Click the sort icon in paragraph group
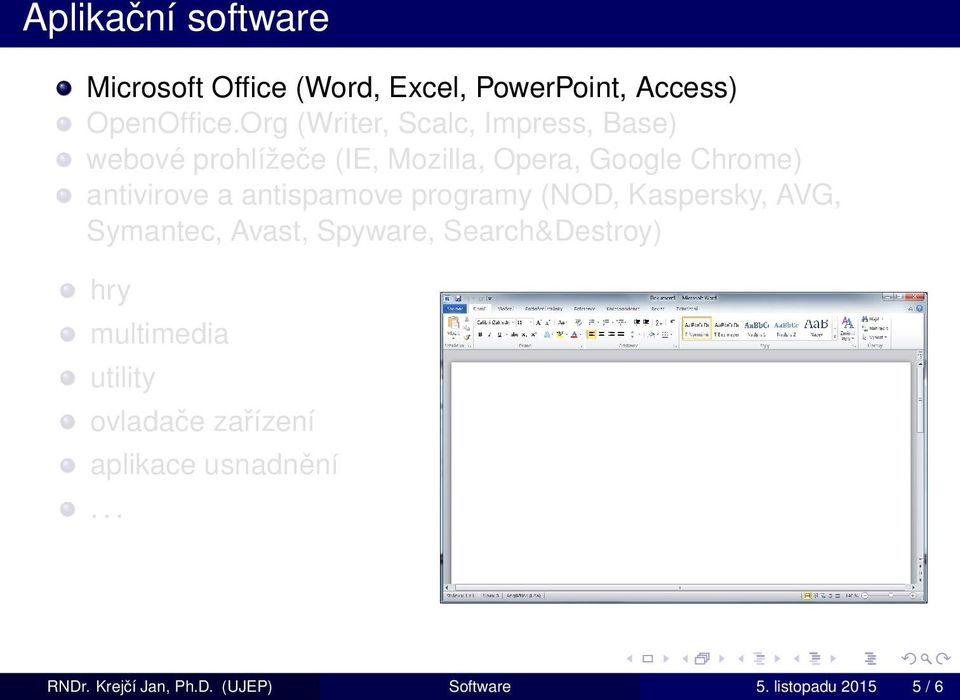 pyautogui.click(x=659, y=323)
